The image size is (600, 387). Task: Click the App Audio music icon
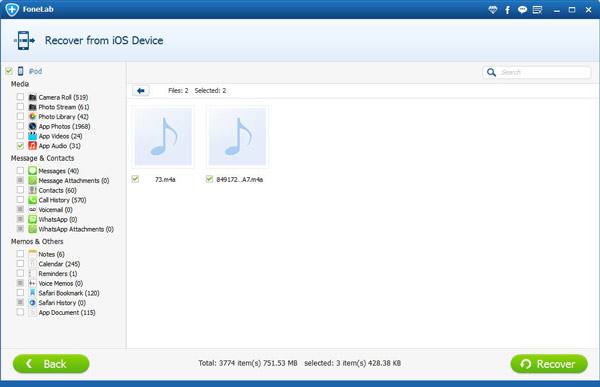(x=33, y=145)
